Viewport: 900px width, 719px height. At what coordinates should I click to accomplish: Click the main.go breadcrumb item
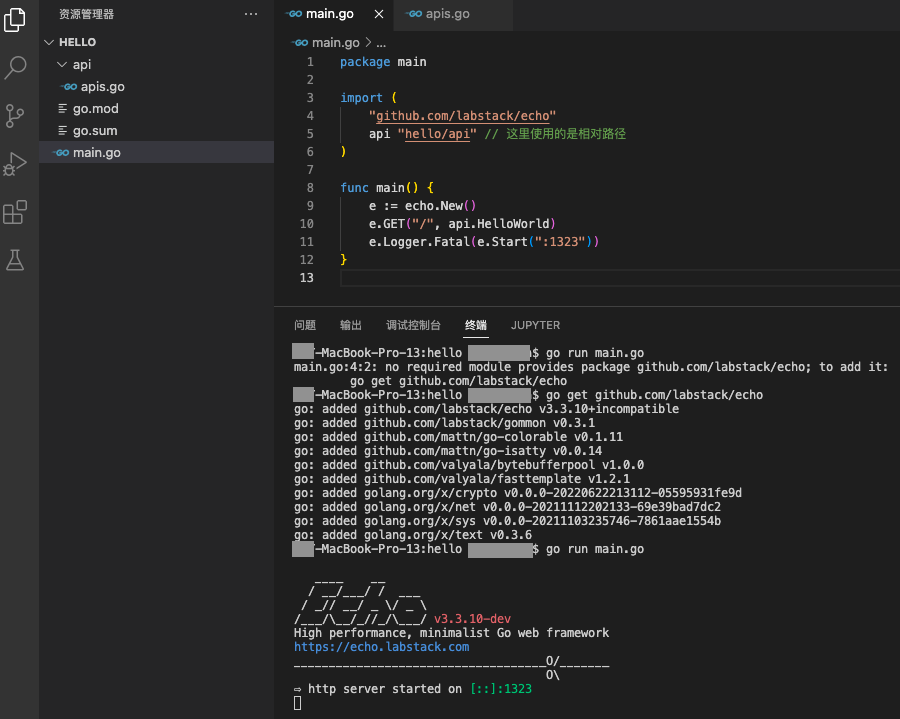pyautogui.click(x=336, y=43)
